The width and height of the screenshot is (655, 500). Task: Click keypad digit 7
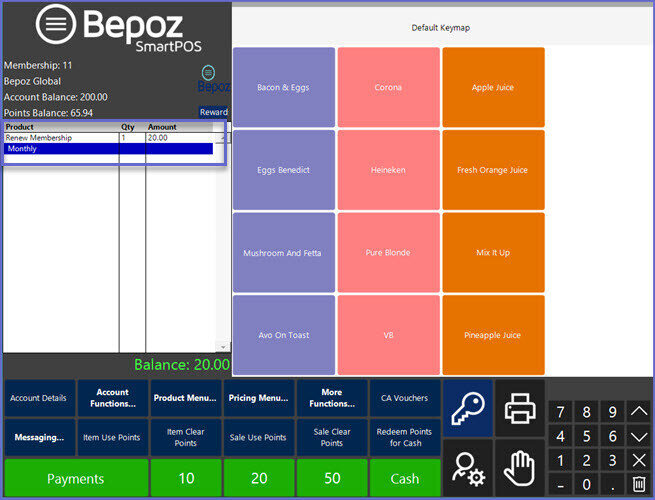pos(561,412)
